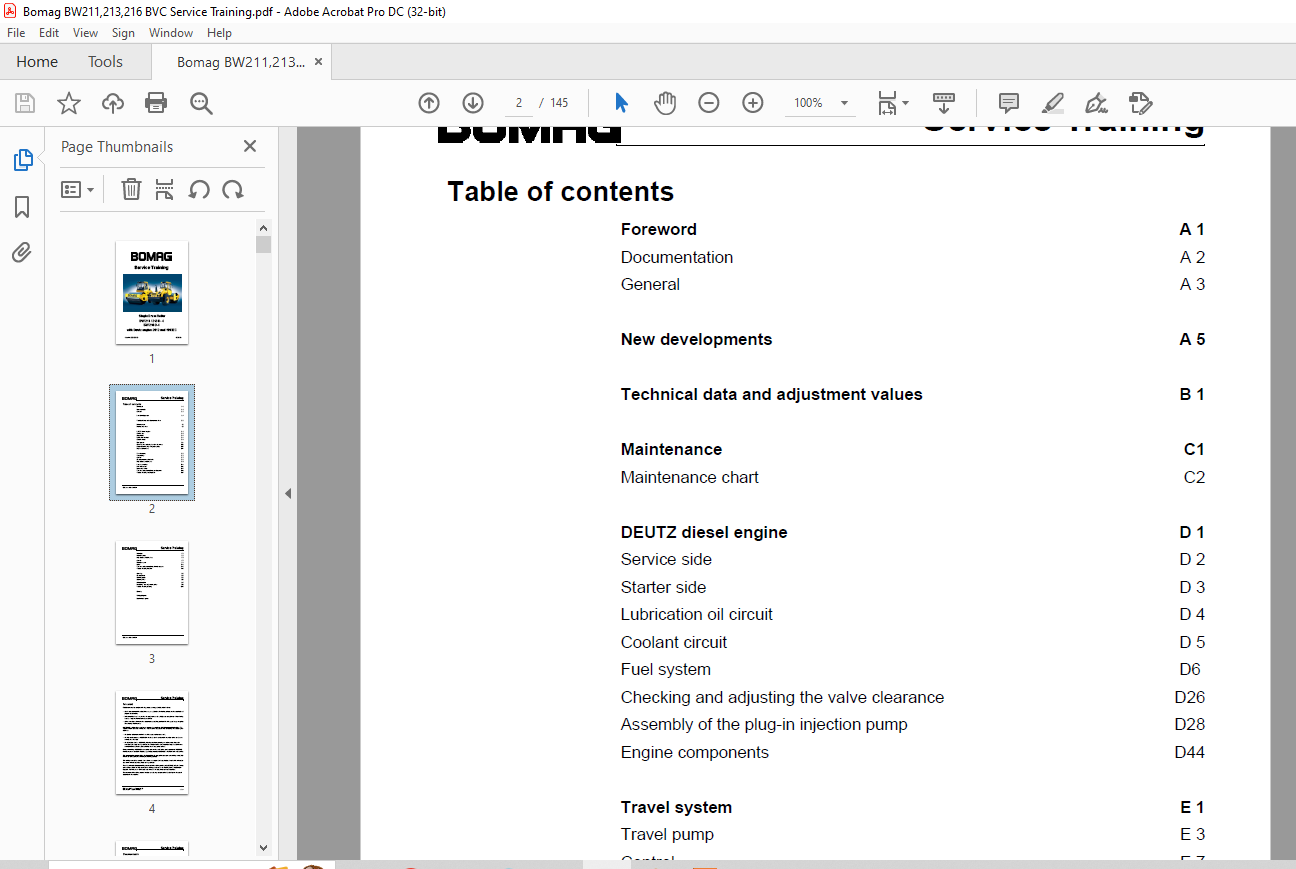Close the Bomag BW211 document tab
Viewport: 1296px width, 869px height.
319,62
